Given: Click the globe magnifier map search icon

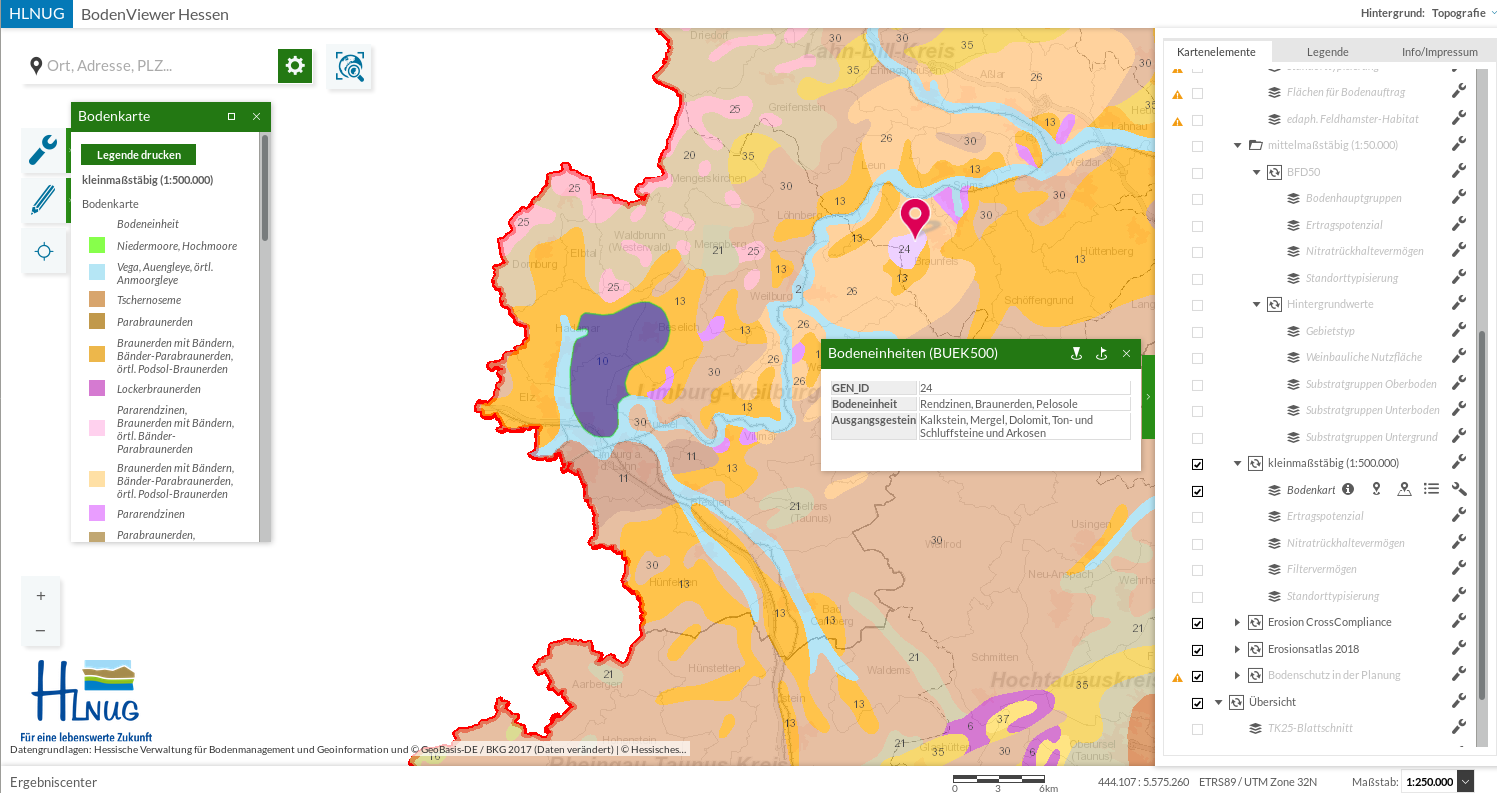Looking at the screenshot, I should 350,67.
